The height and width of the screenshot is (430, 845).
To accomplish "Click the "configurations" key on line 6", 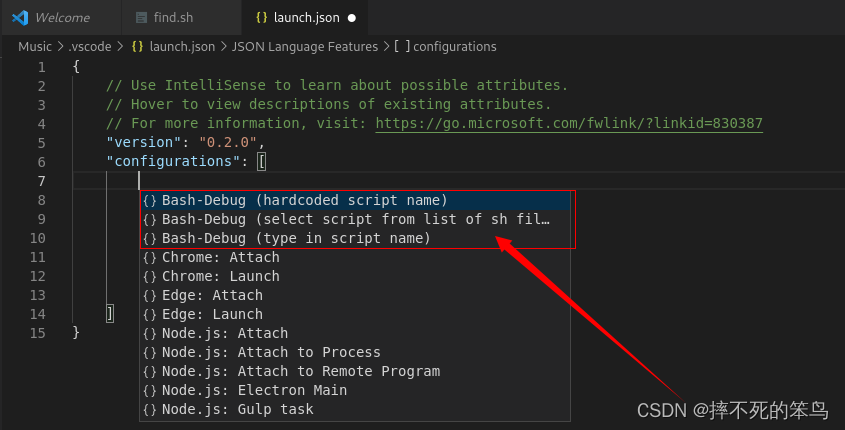I will [x=173, y=161].
